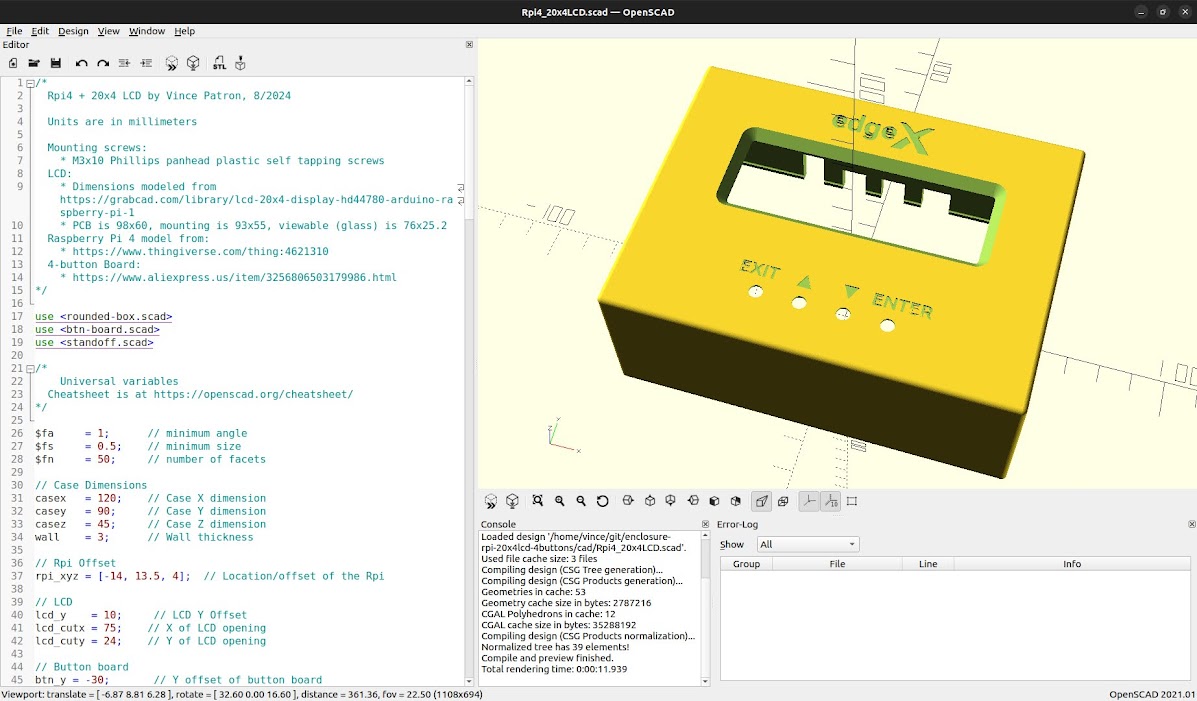Open the Edit menu
Image resolution: width=1197 pixels, height=701 pixels.
(40, 31)
